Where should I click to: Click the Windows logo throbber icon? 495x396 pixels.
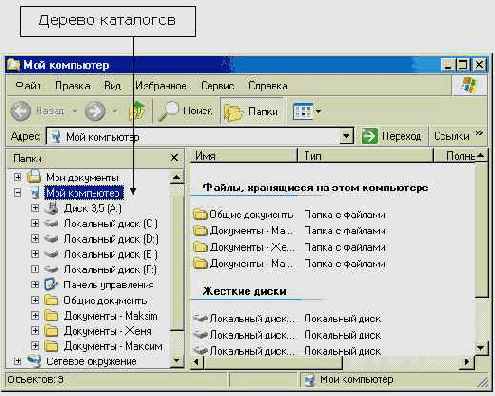pos(469,85)
